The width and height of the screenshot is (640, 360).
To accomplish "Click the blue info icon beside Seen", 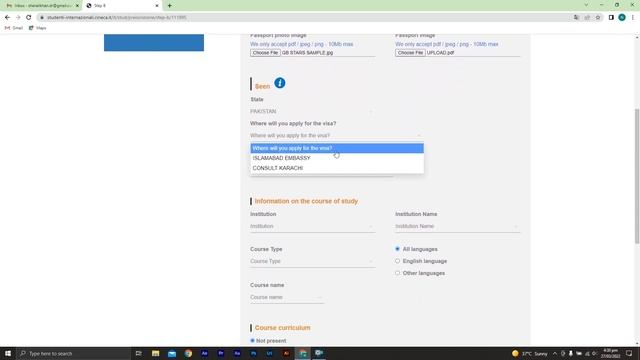I will [x=280, y=83].
